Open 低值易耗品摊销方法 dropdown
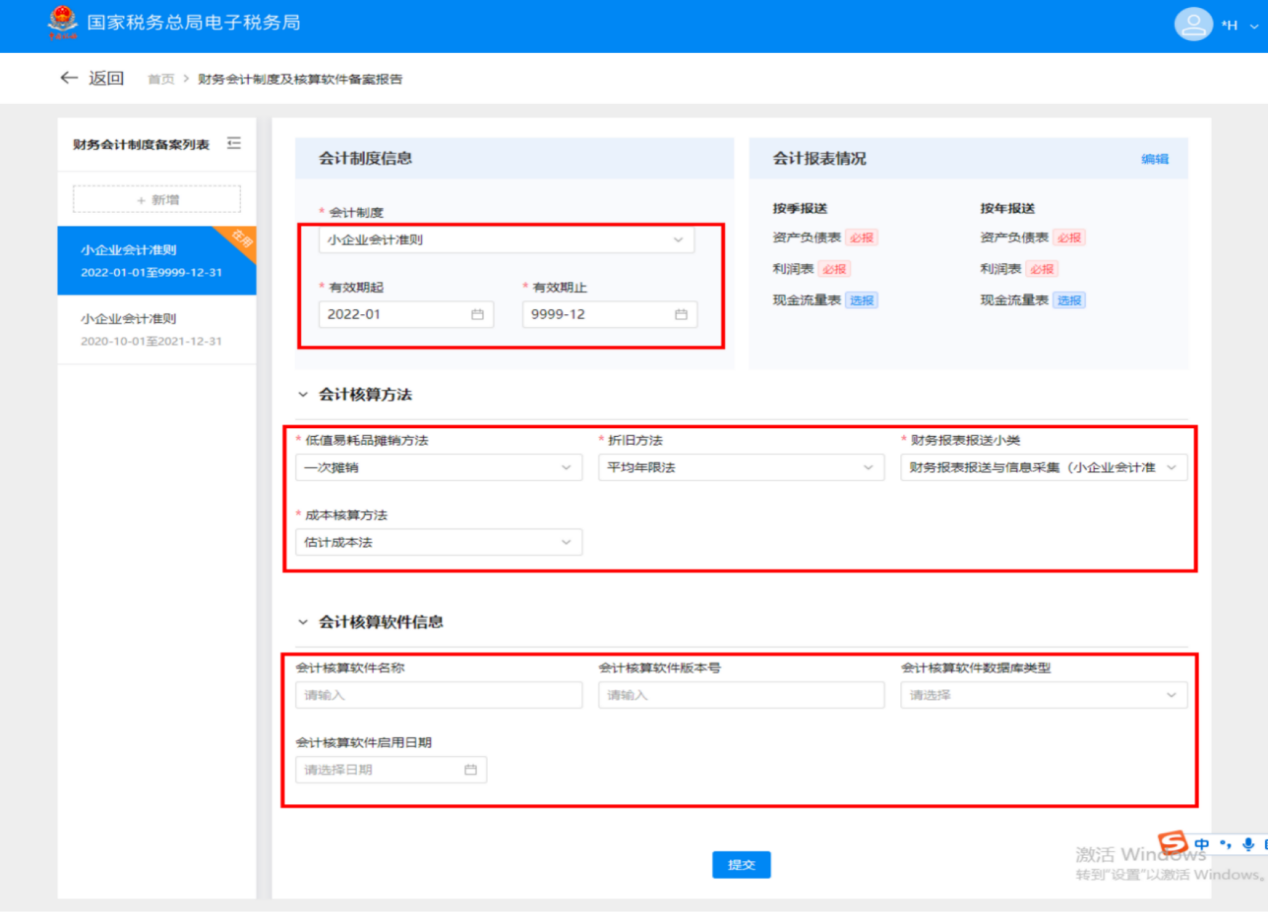The height and width of the screenshot is (913, 1268). pos(439,467)
